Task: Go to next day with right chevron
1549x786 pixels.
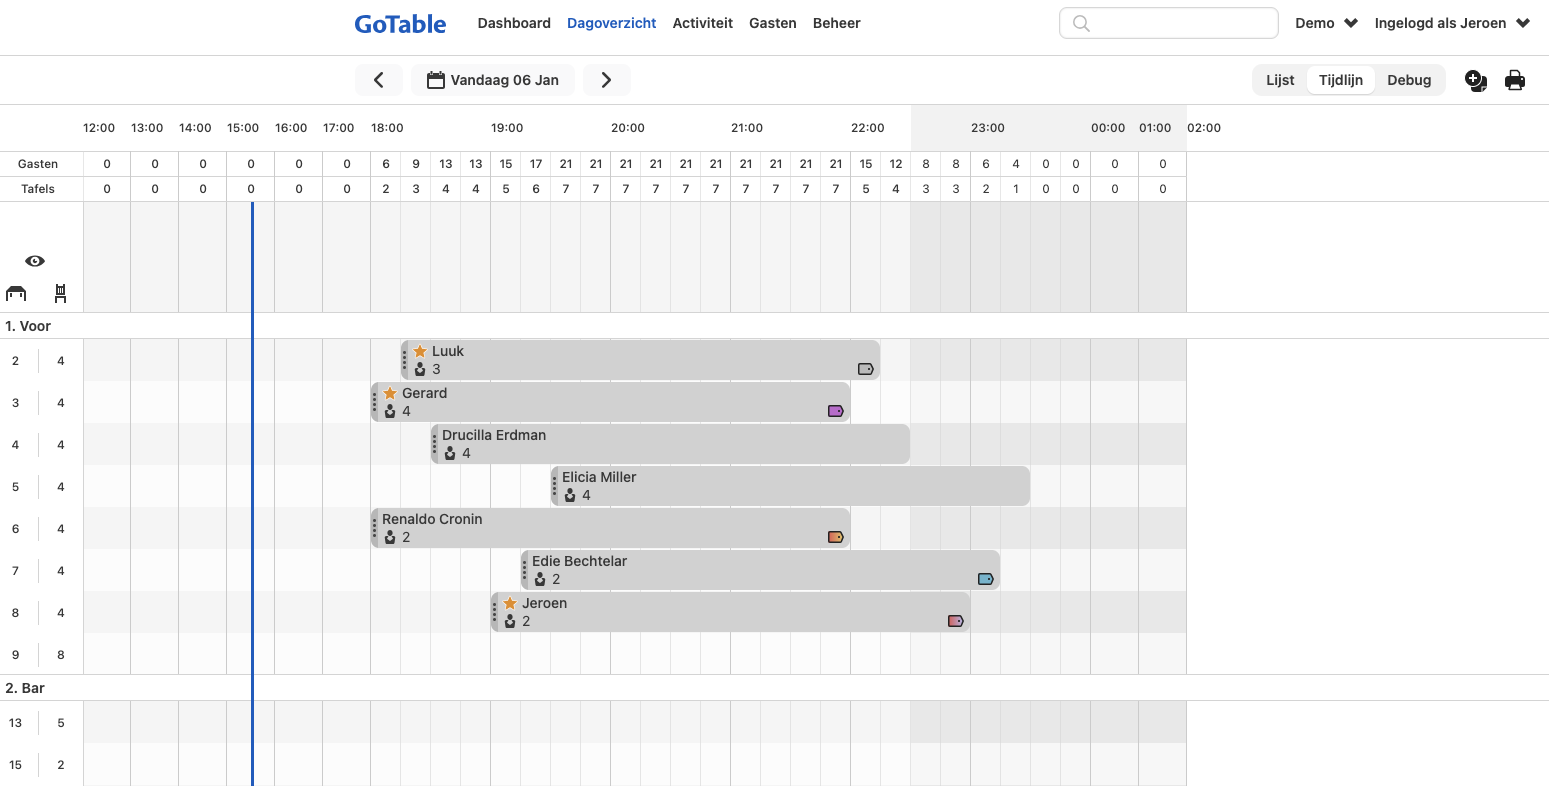Action: point(606,80)
